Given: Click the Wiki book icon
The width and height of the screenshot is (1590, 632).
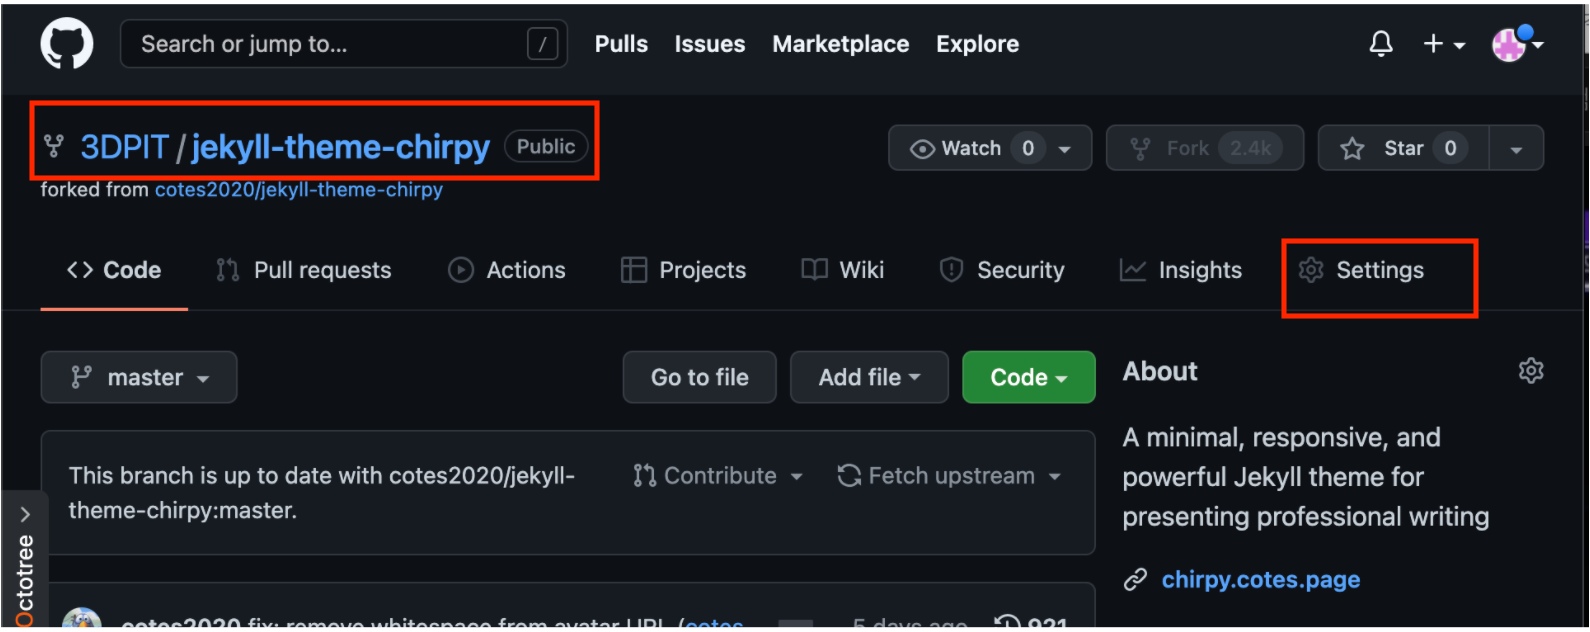Looking at the screenshot, I should [815, 270].
